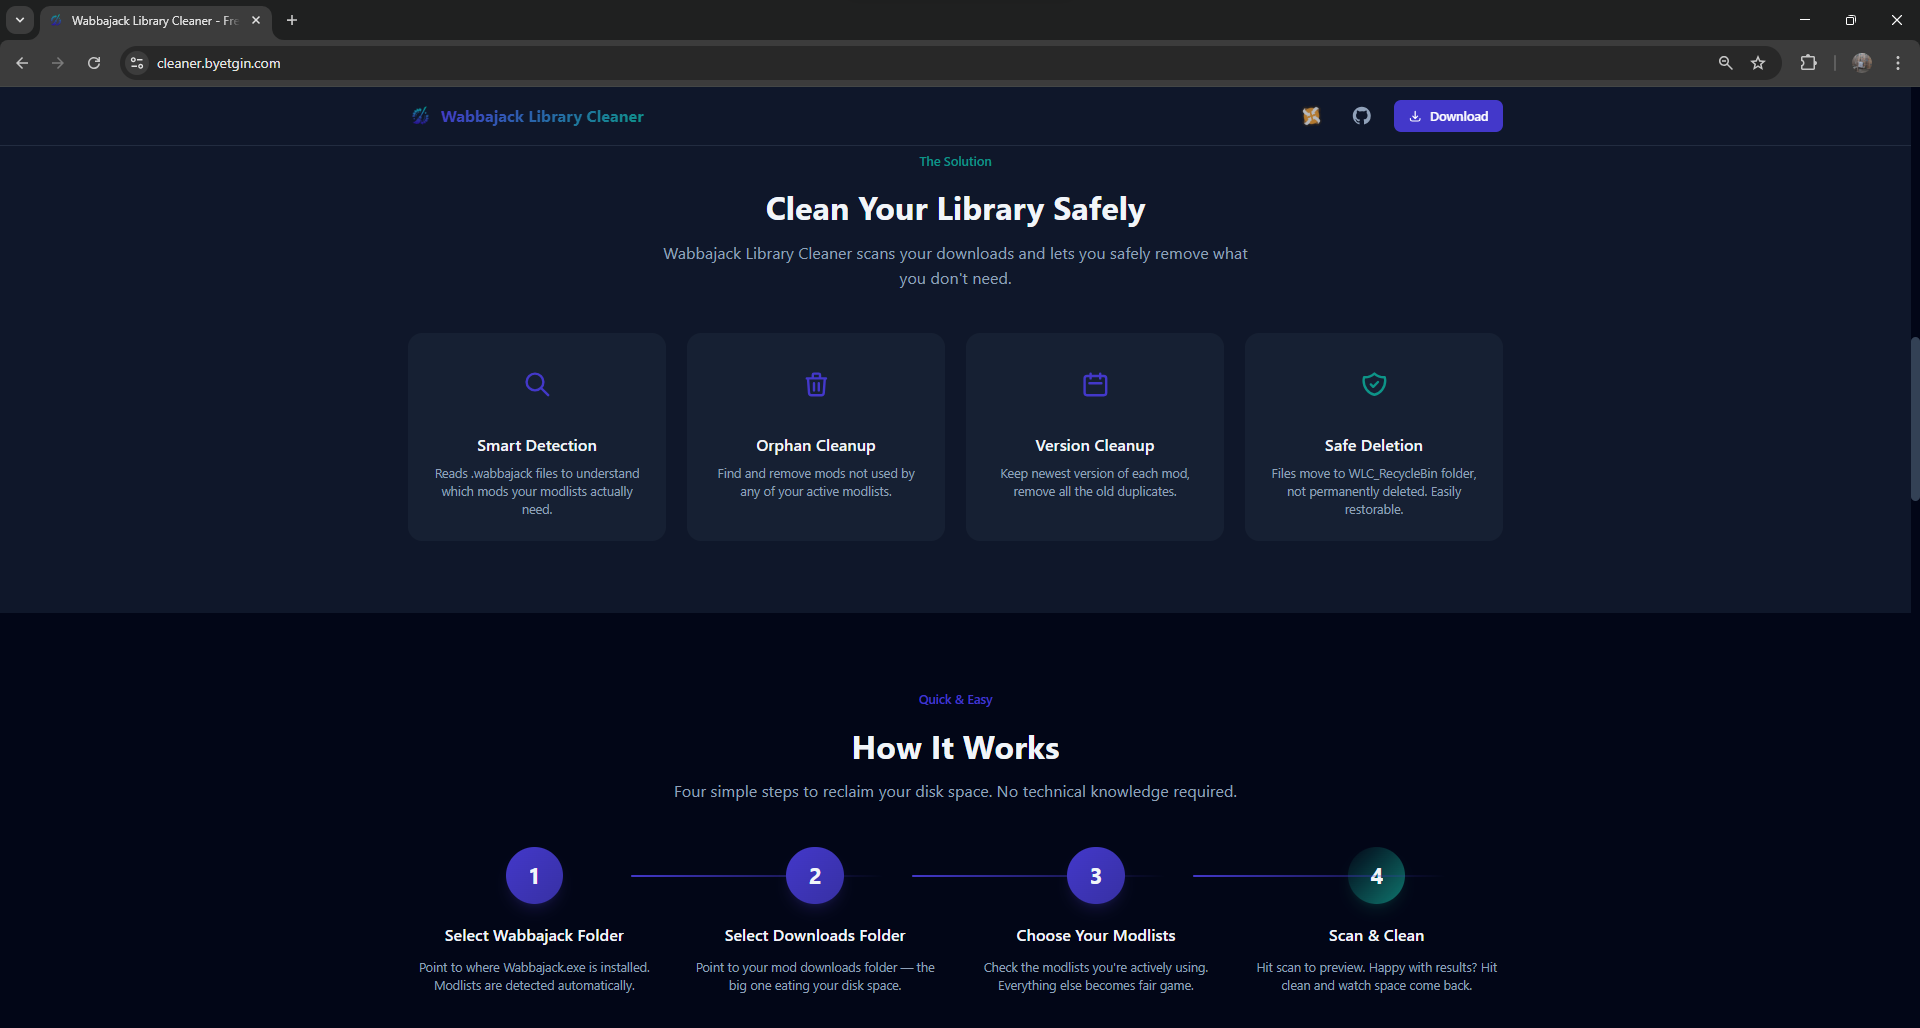
Task: Click the Smart Detection magnifier icon
Action: click(x=537, y=384)
